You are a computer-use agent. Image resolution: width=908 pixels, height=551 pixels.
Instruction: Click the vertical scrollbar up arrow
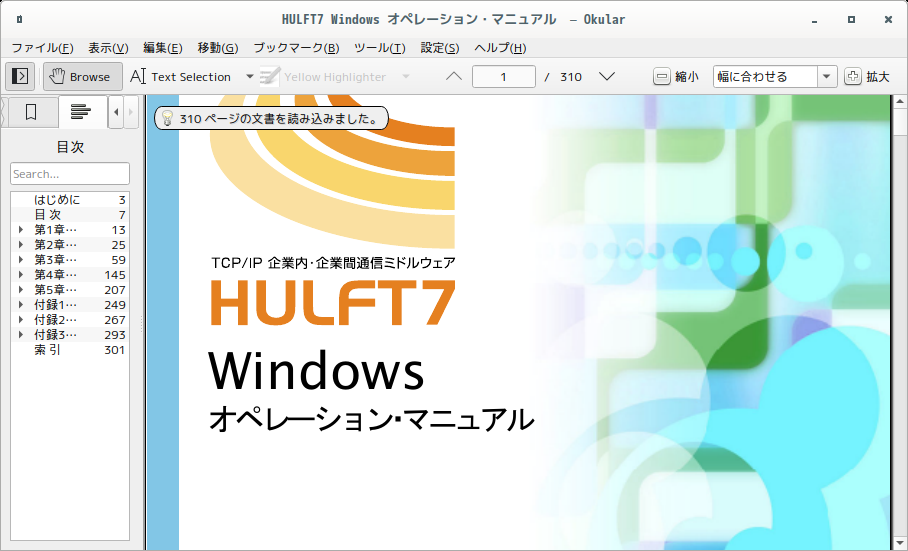899,102
